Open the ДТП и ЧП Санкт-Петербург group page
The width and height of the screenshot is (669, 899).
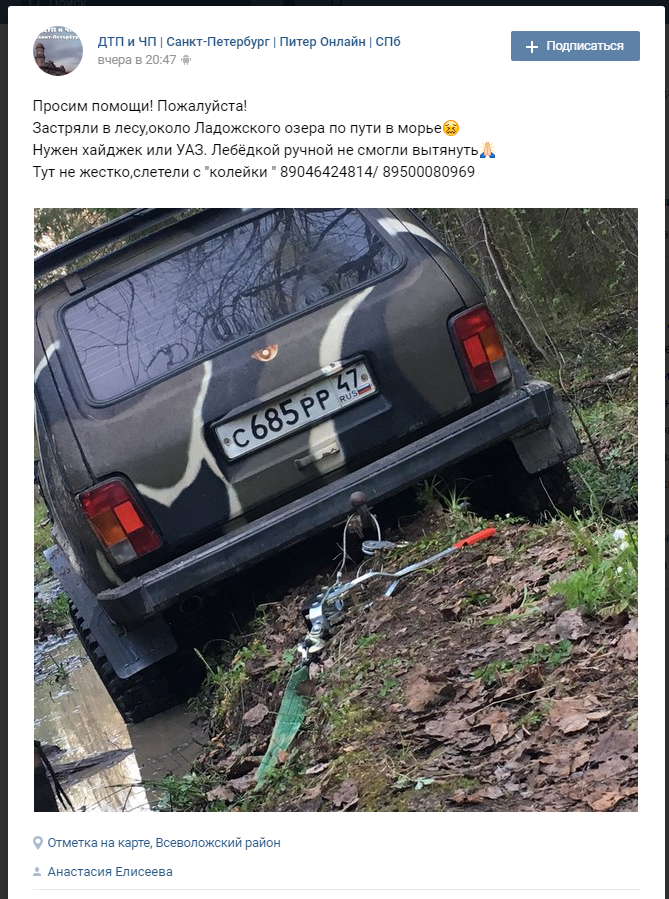tap(249, 42)
